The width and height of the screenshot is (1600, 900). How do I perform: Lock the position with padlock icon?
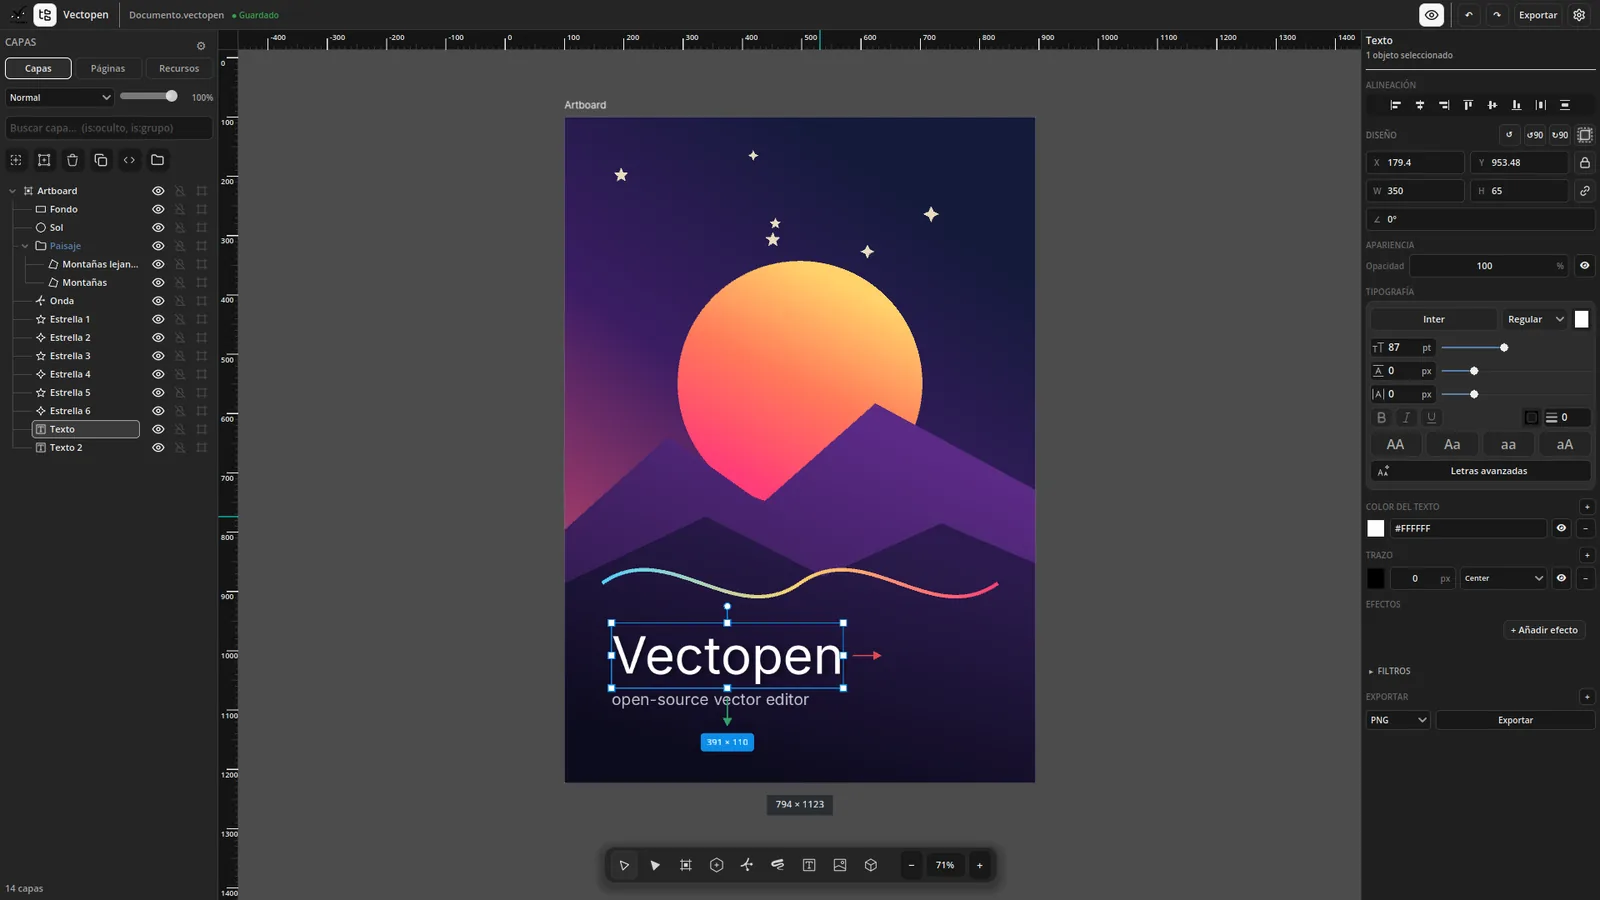[x=1585, y=162]
